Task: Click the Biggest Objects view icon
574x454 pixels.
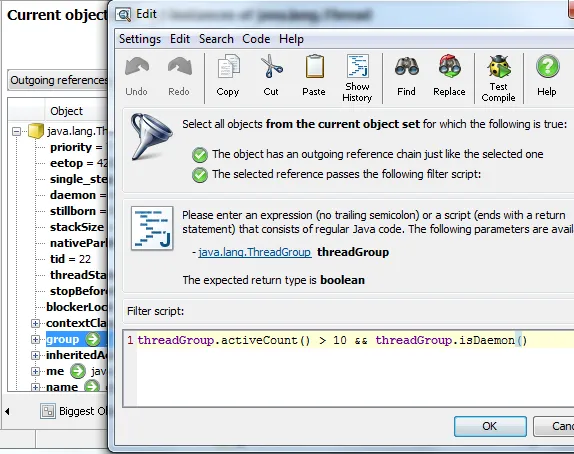Action: [x=48, y=411]
